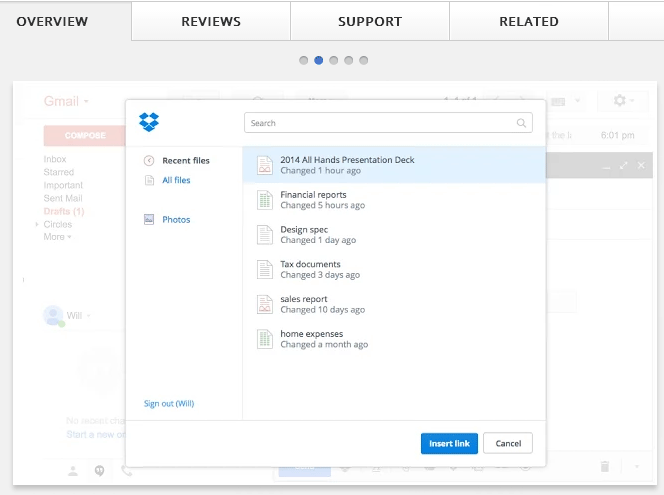Screen dimensions: 664x495
Task: Select the Design spec file name
Action: (304, 230)
